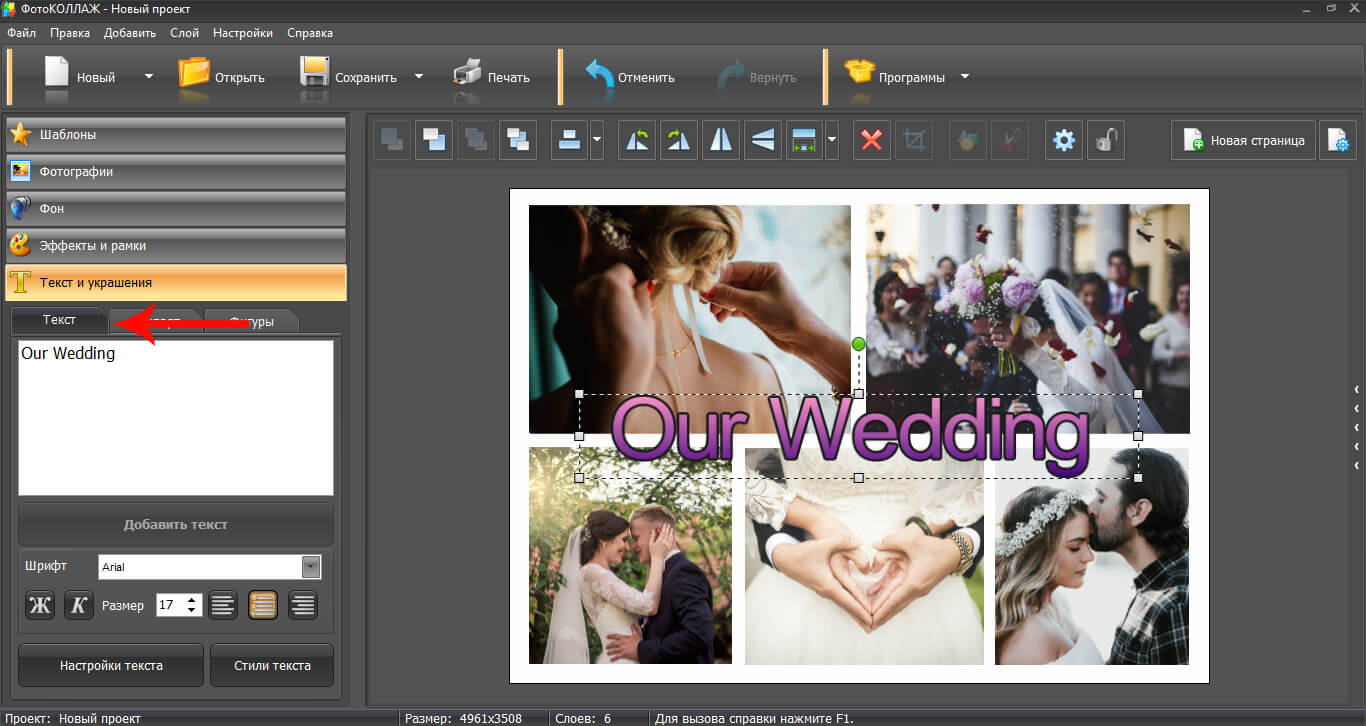Viewport: 1366px width, 726px height.
Task: Open the align objects dropdown arrow
Action: (597, 140)
